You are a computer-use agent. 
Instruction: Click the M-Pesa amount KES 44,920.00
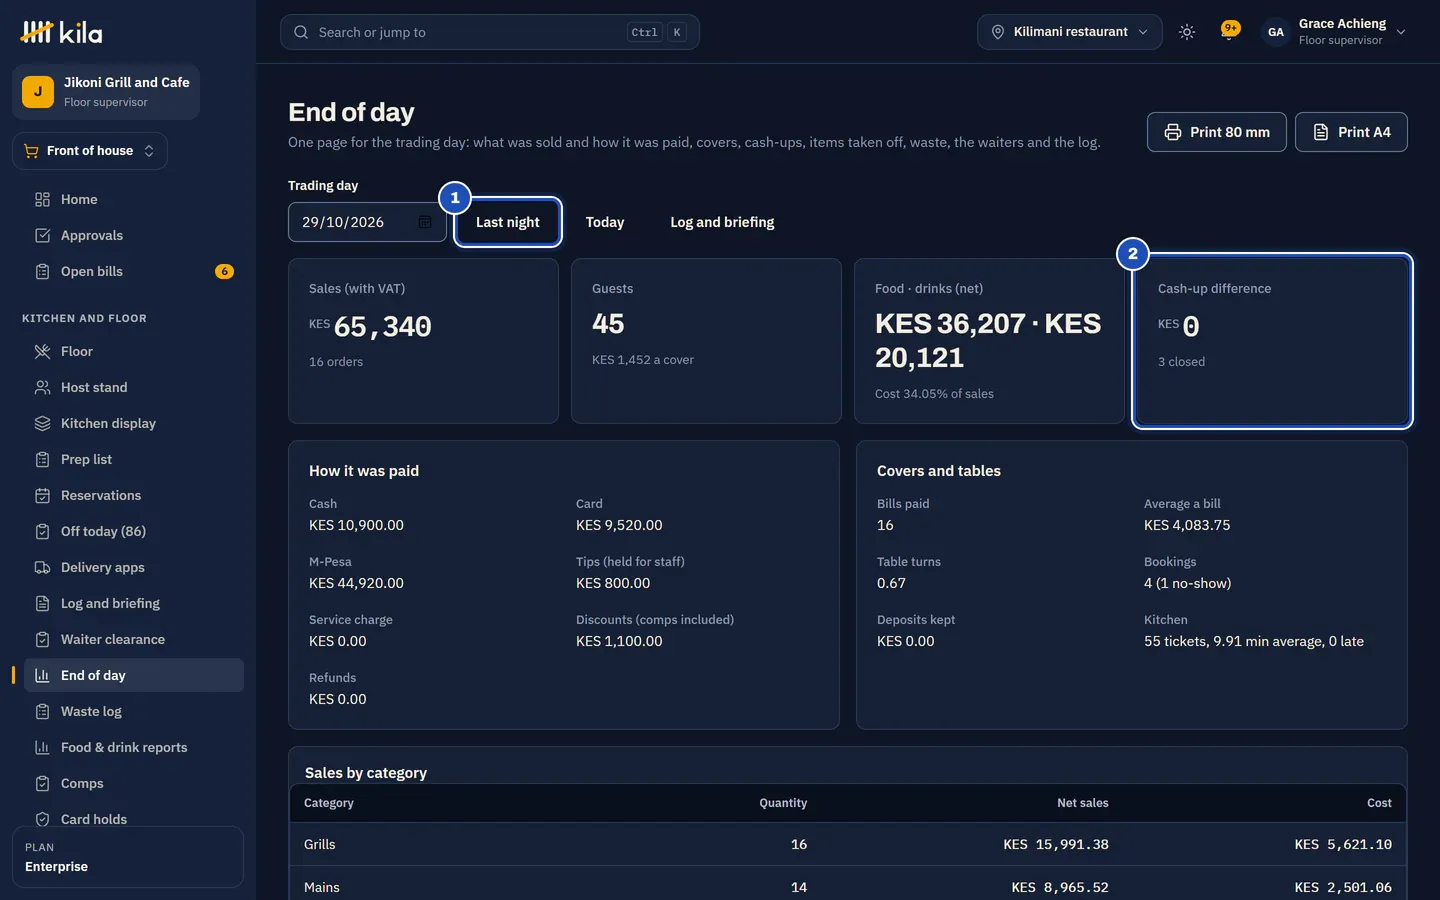pos(356,583)
